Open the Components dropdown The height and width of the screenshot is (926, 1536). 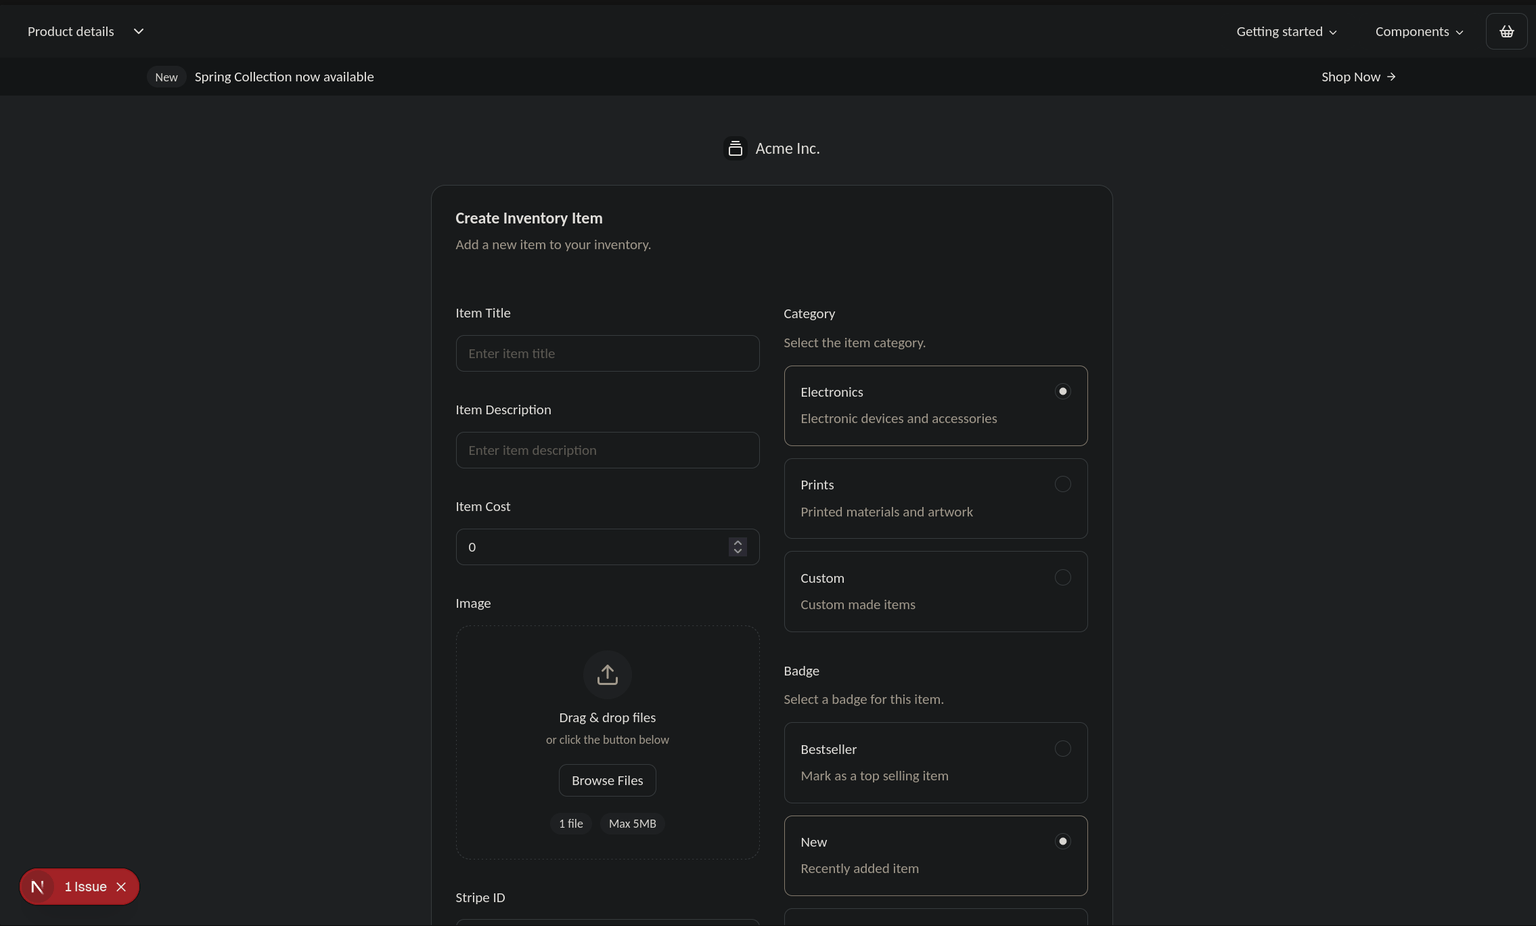pyautogui.click(x=1418, y=31)
